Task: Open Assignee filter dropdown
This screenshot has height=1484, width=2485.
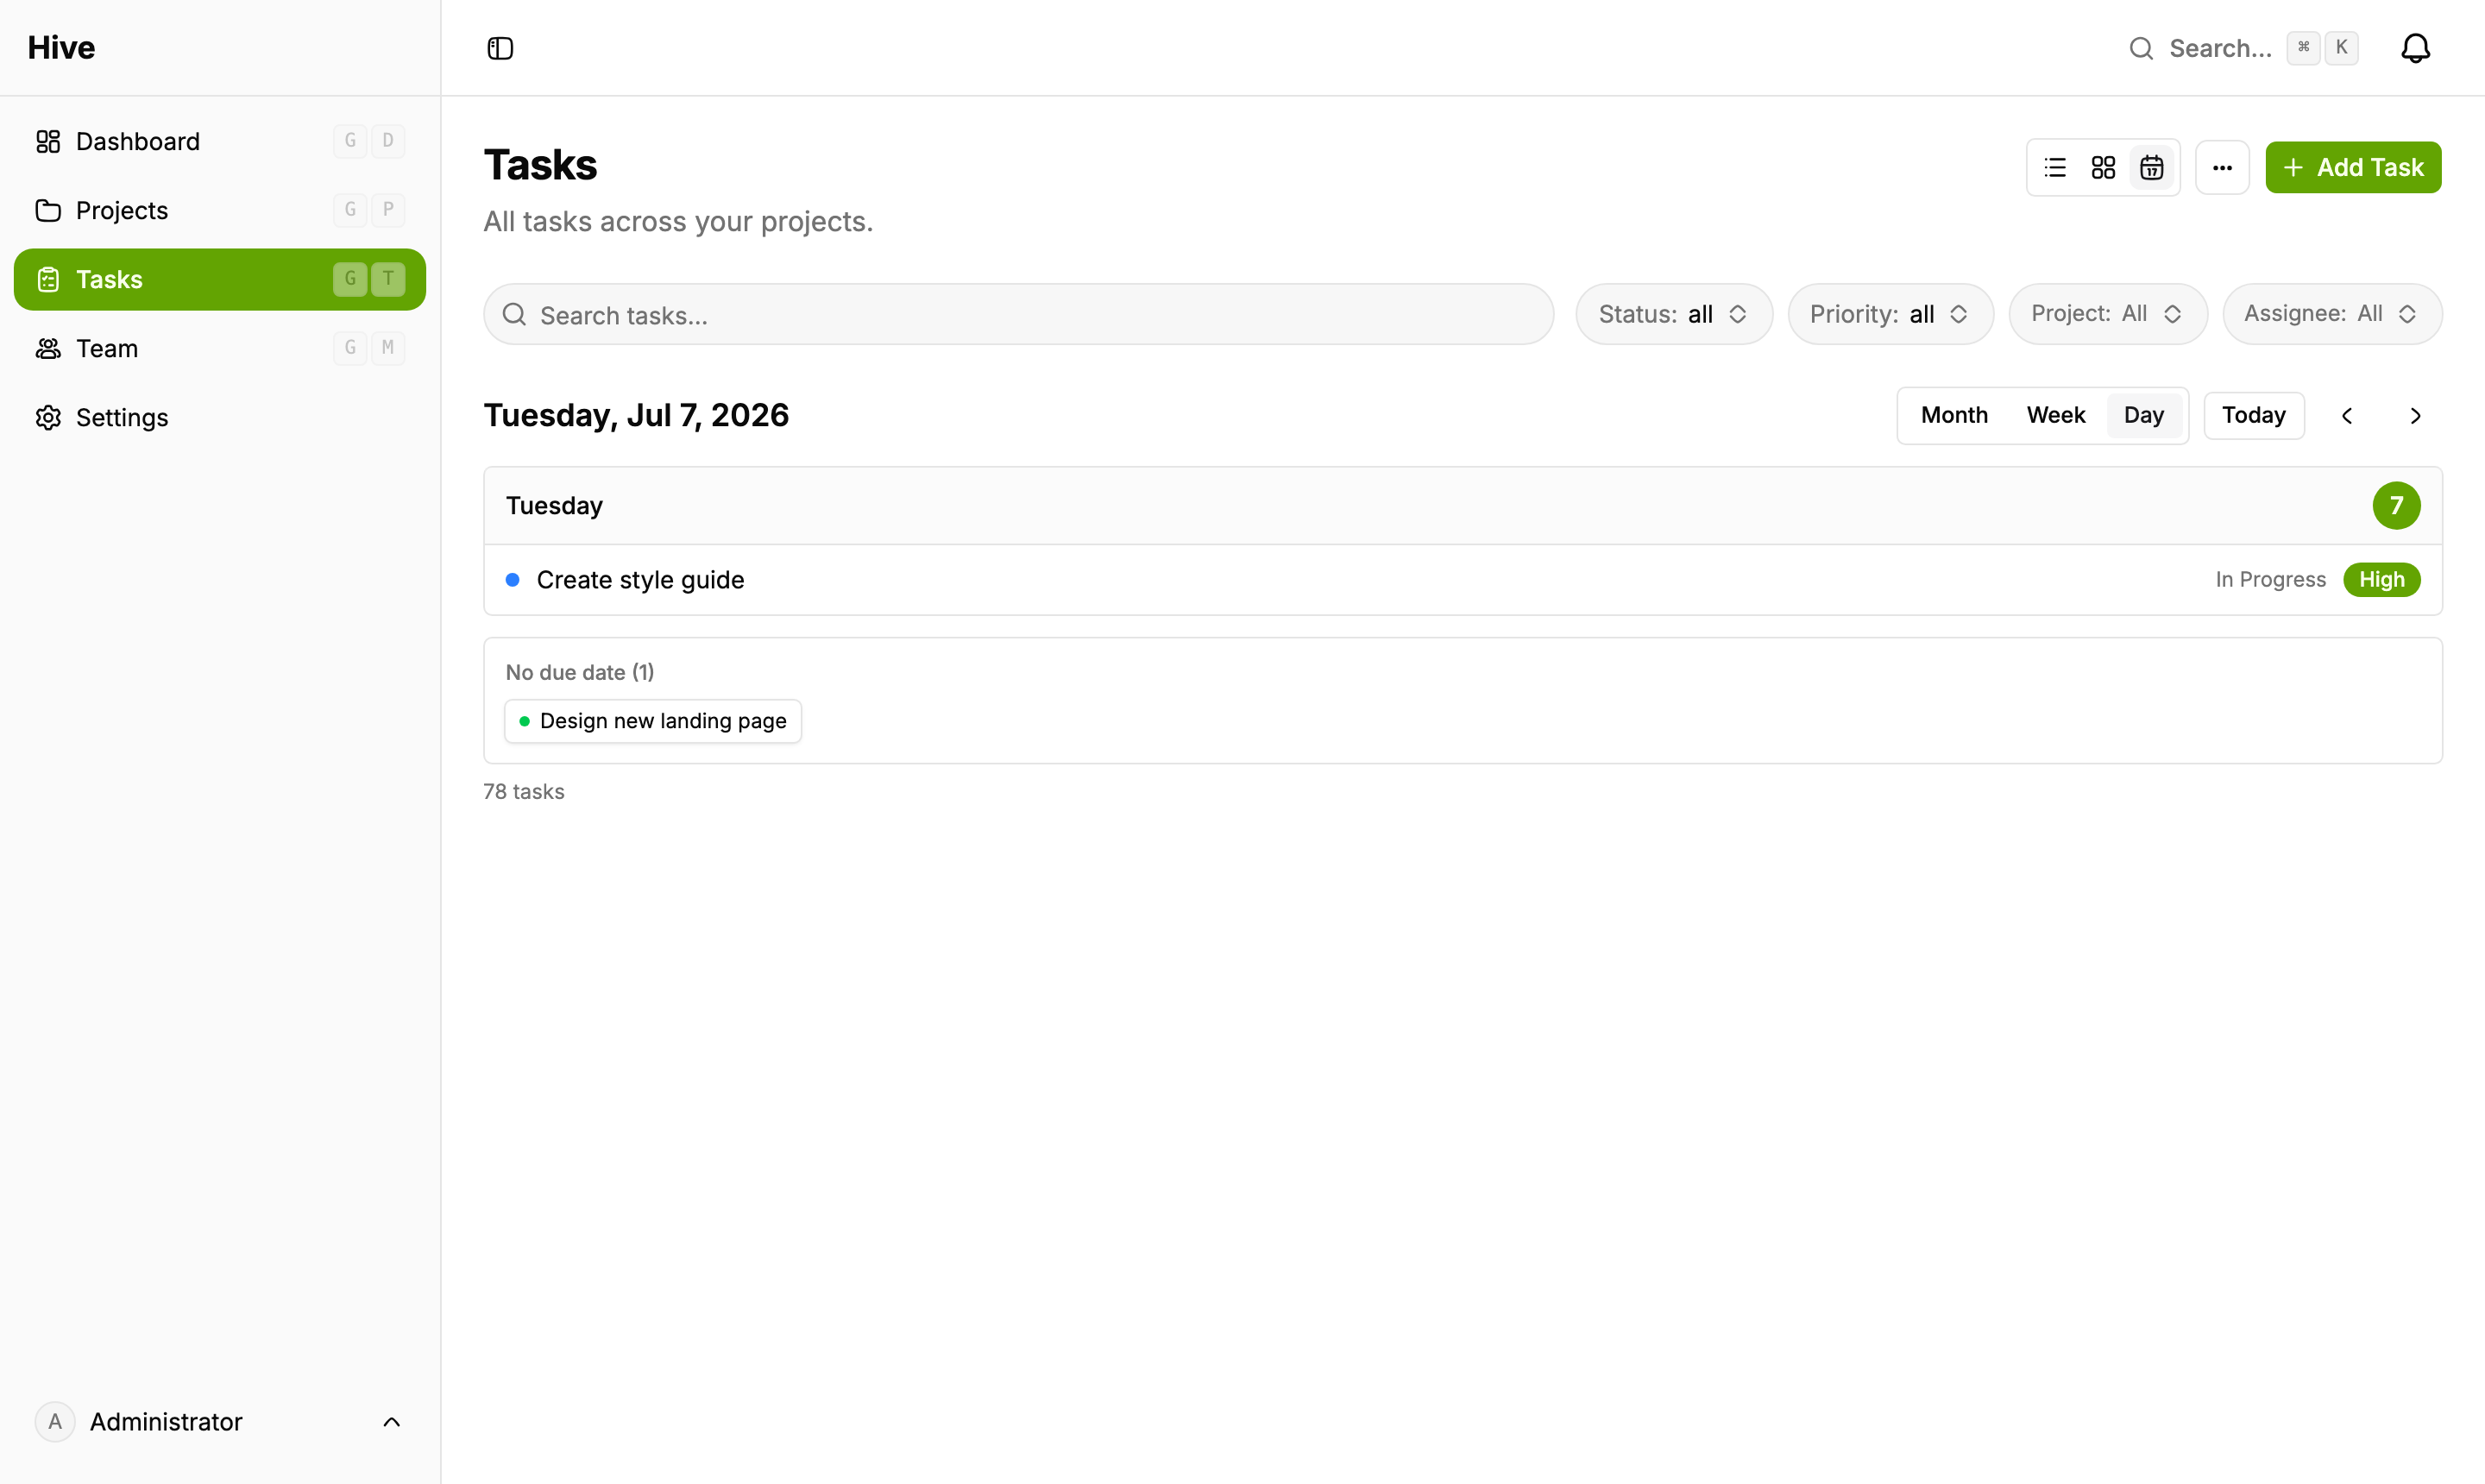Action: (2331, 314)
